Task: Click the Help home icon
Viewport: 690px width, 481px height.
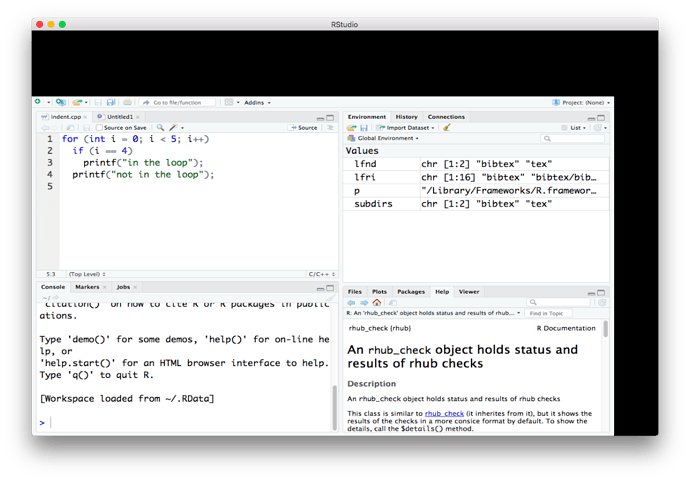Action: (377, 302)
